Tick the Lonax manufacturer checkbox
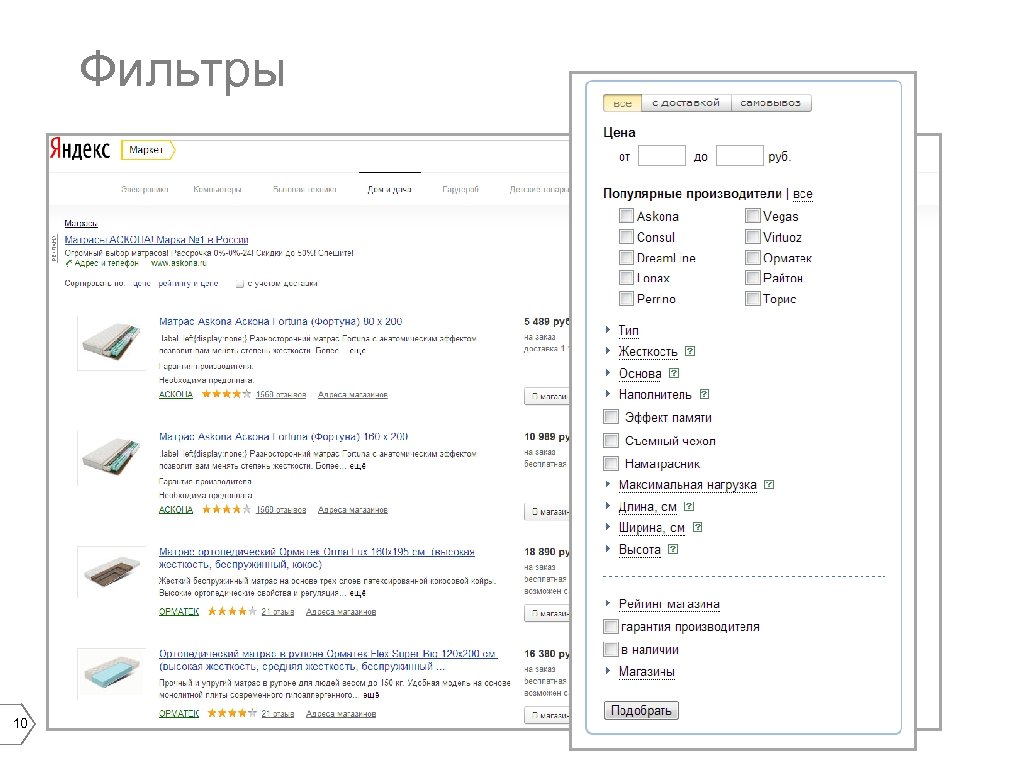The width and height of the screenshot is (1024, 768). (626, 278)
